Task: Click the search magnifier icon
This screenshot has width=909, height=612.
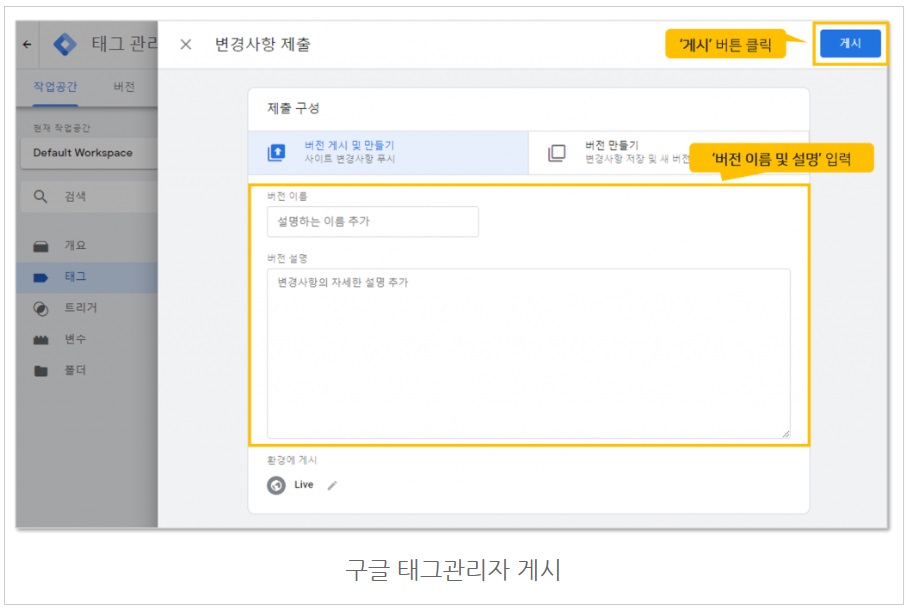Action: pos(40,196)
